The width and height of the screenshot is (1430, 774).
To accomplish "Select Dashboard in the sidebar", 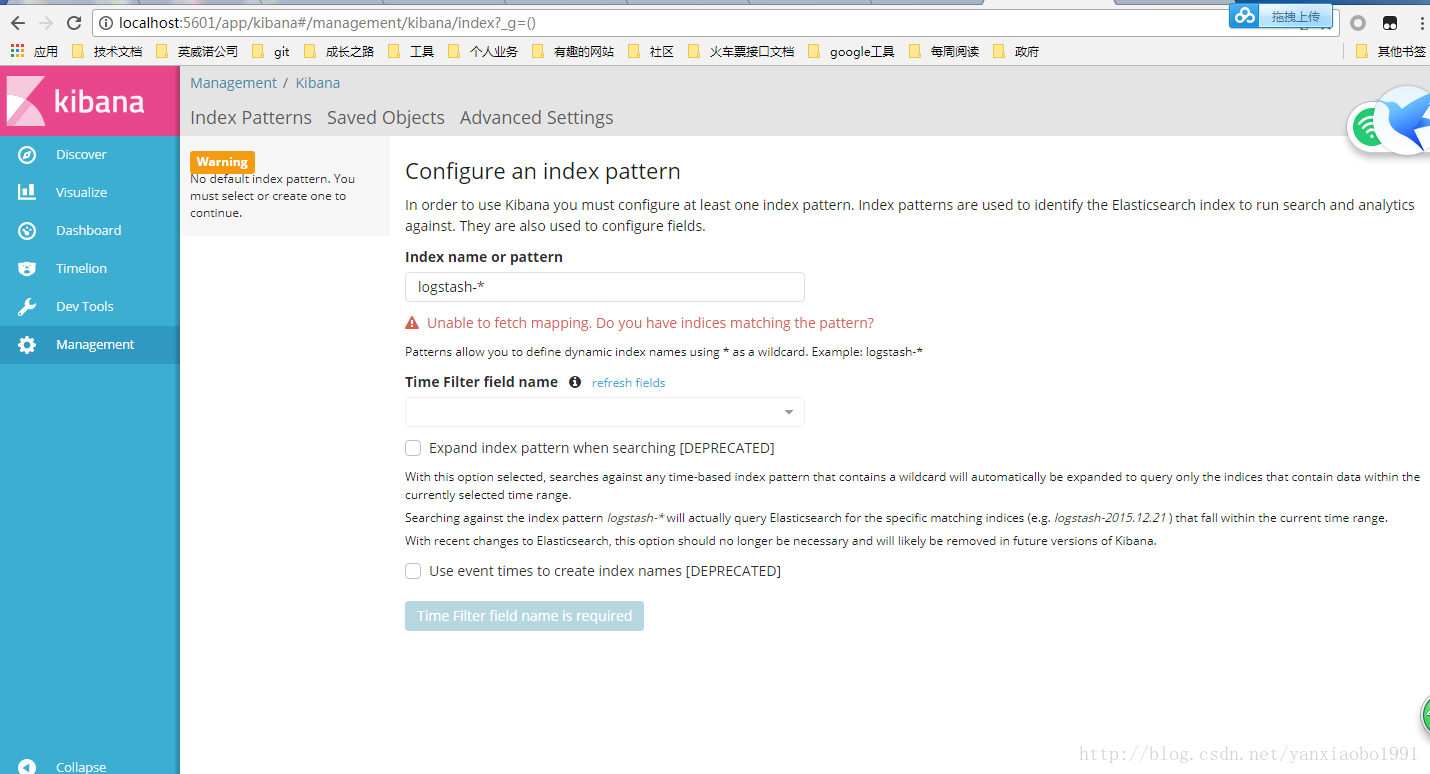I will tap(89, 230).
